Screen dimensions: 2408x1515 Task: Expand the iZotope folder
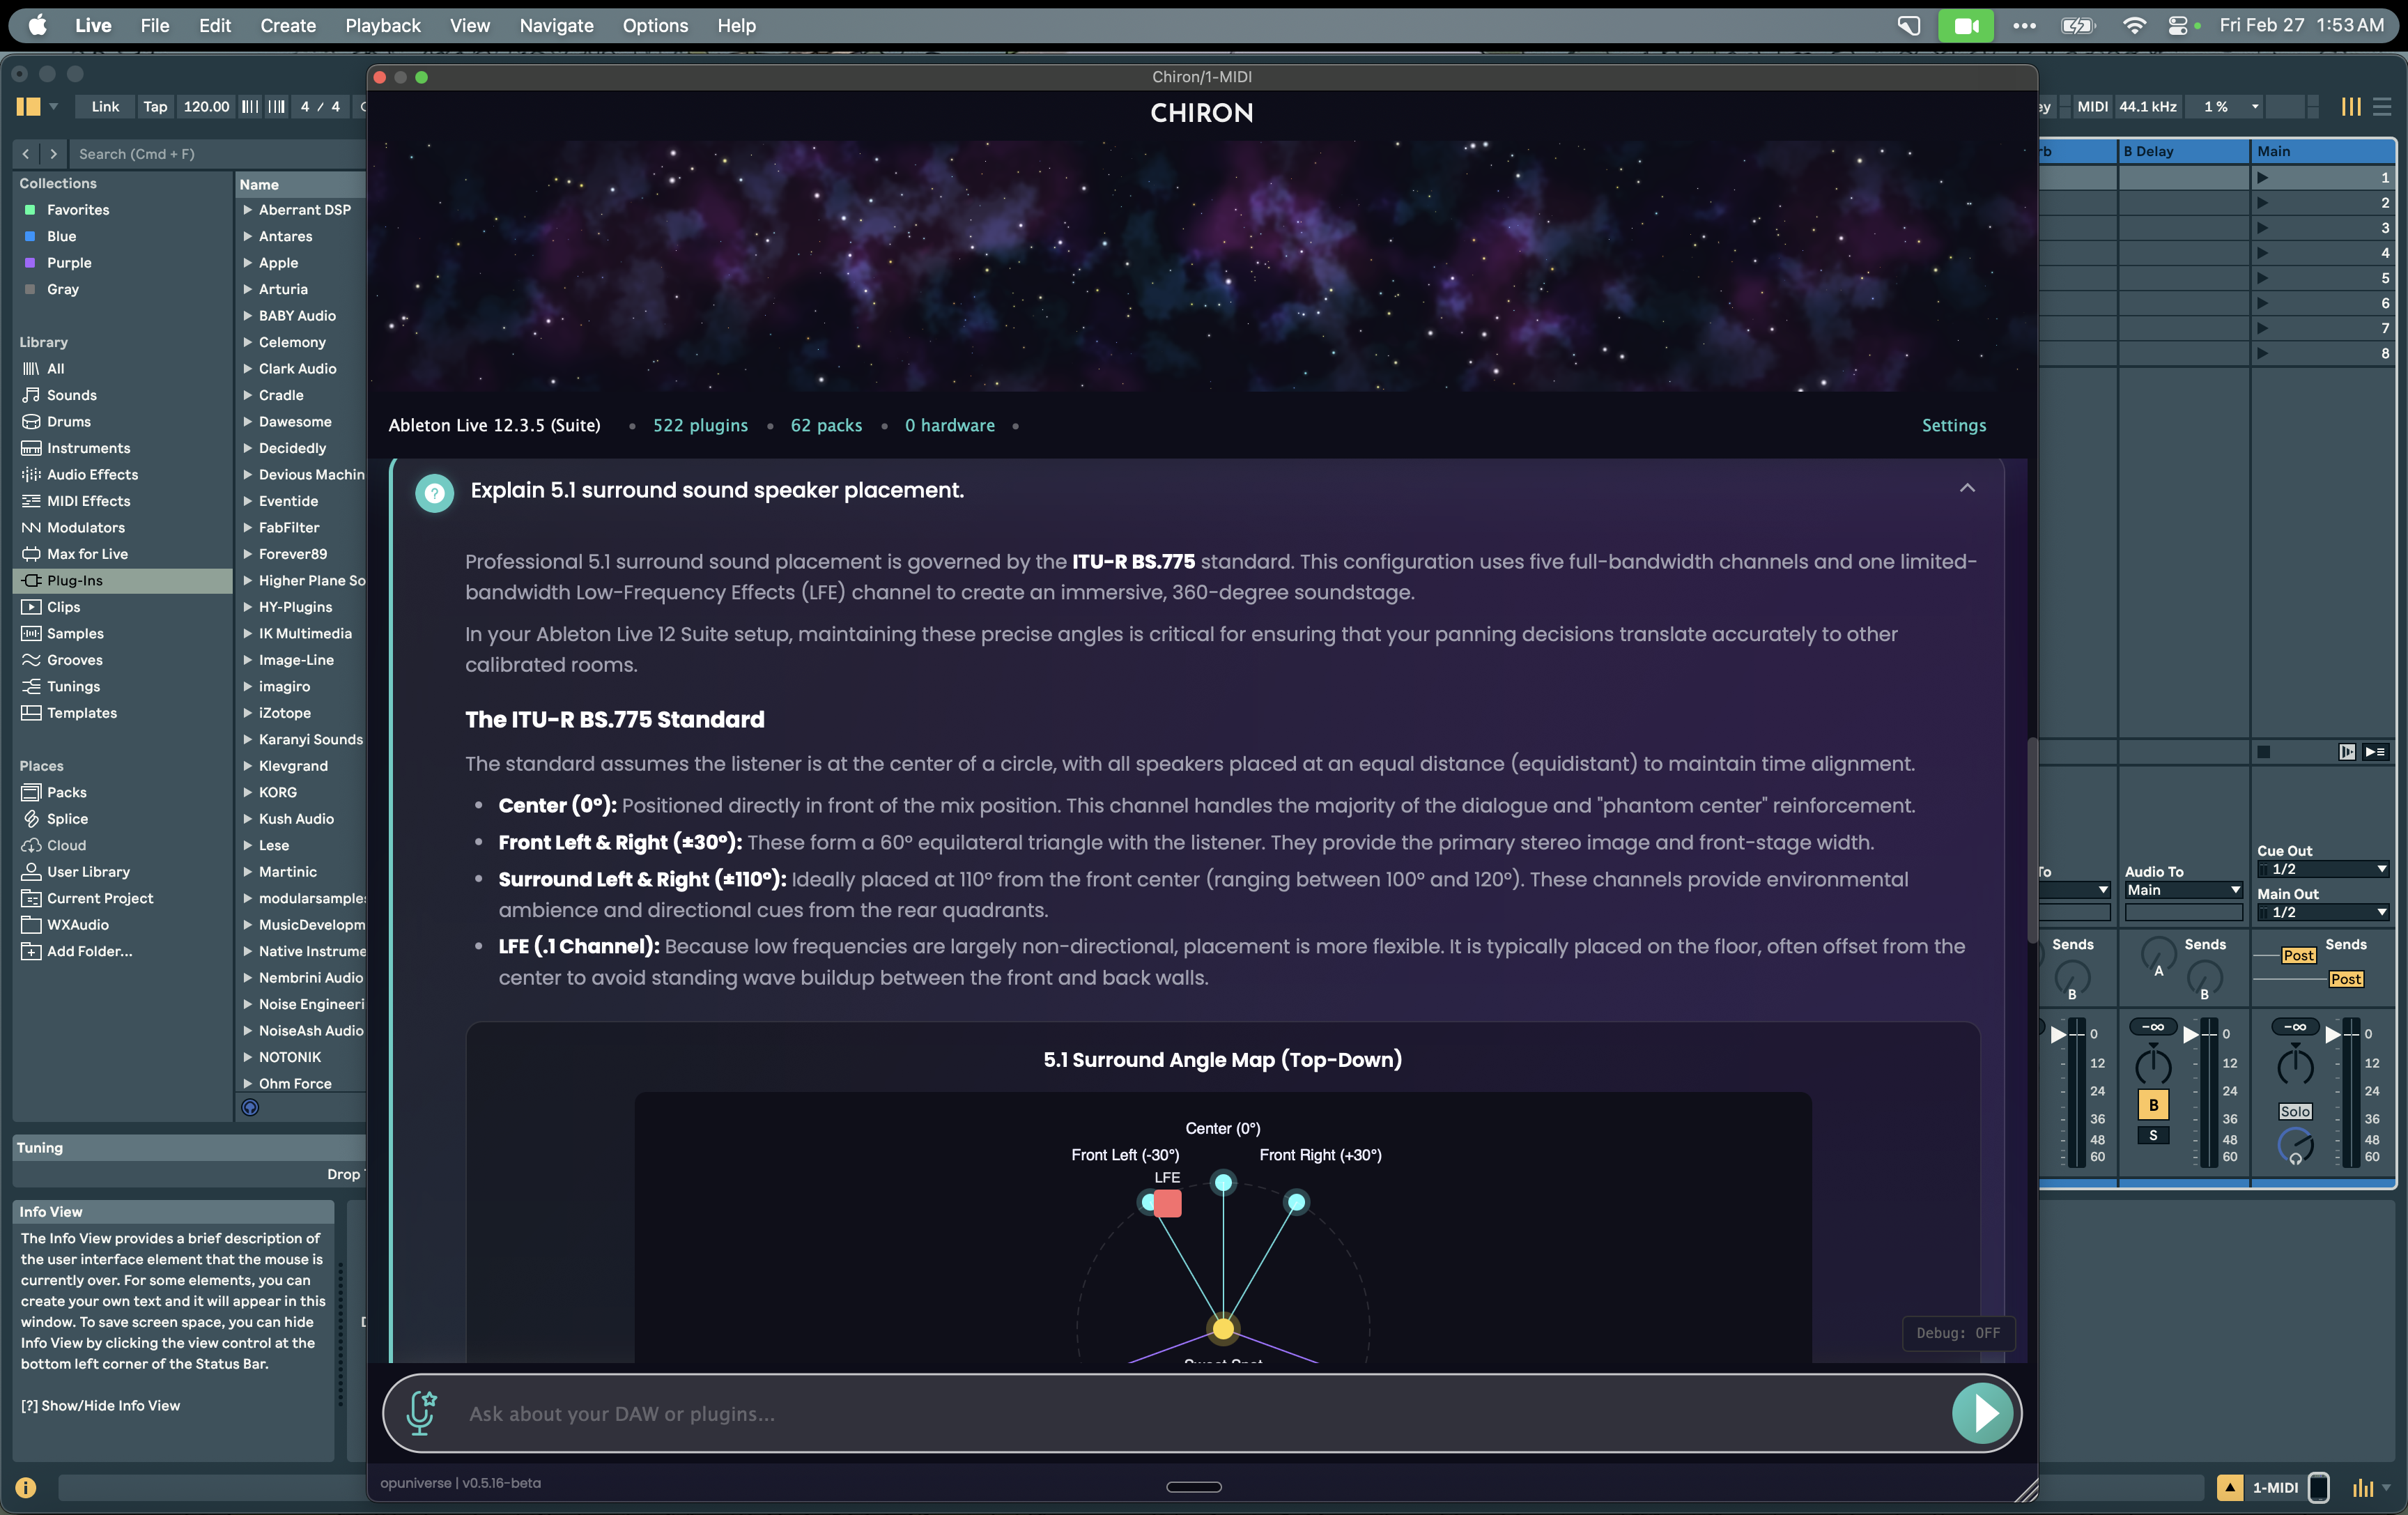click(248, 713)
